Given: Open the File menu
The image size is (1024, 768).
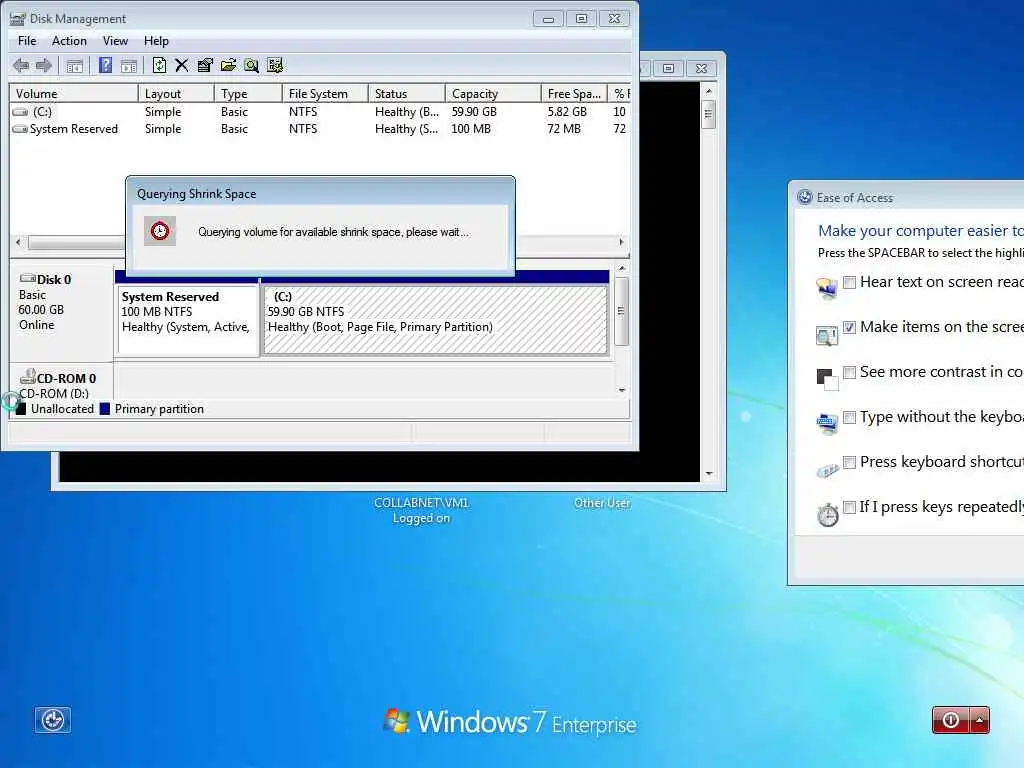Looking at the screenshot, I should 27,40.
